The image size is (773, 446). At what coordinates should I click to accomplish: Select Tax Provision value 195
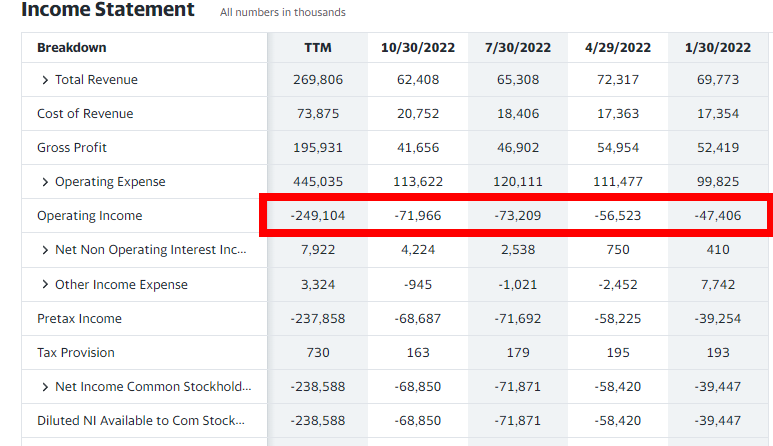(618, 353)
